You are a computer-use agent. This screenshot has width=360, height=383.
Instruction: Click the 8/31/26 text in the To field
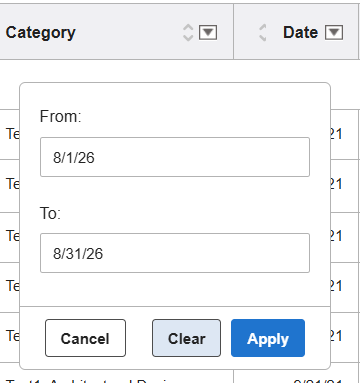coord(78,253)
